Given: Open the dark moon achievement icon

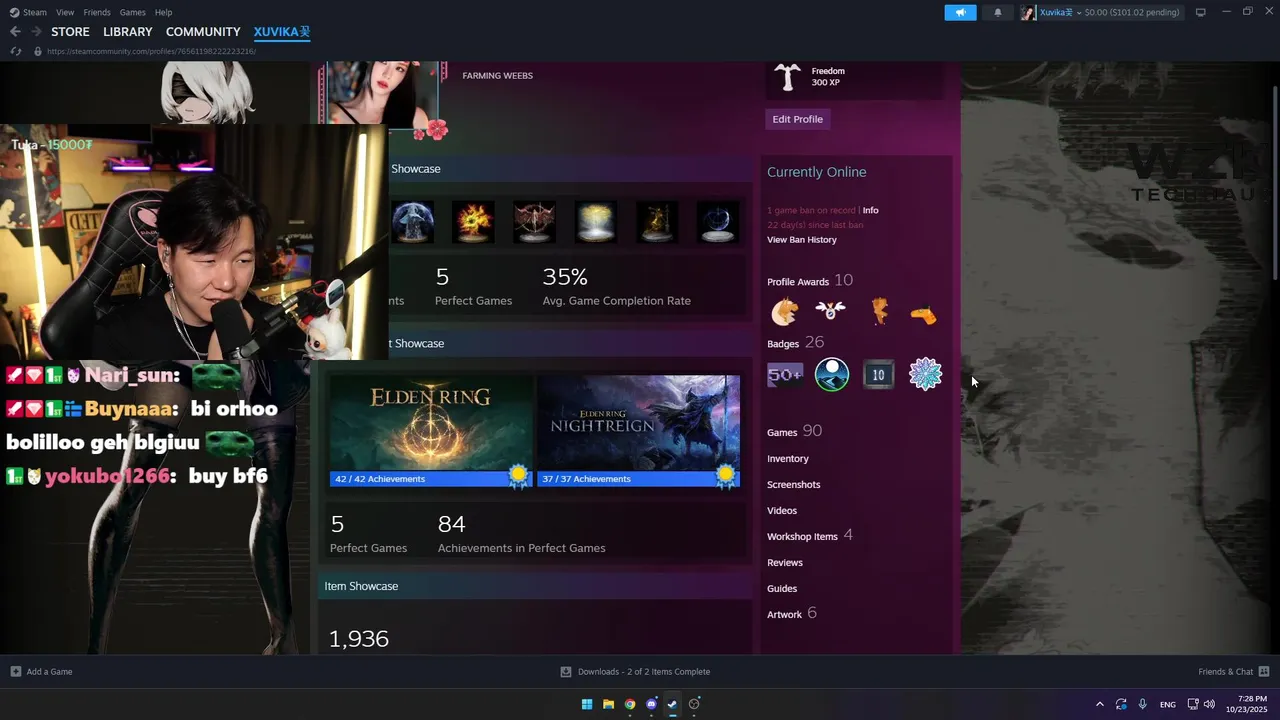Looking at the screenshot, I should point(717,222).
